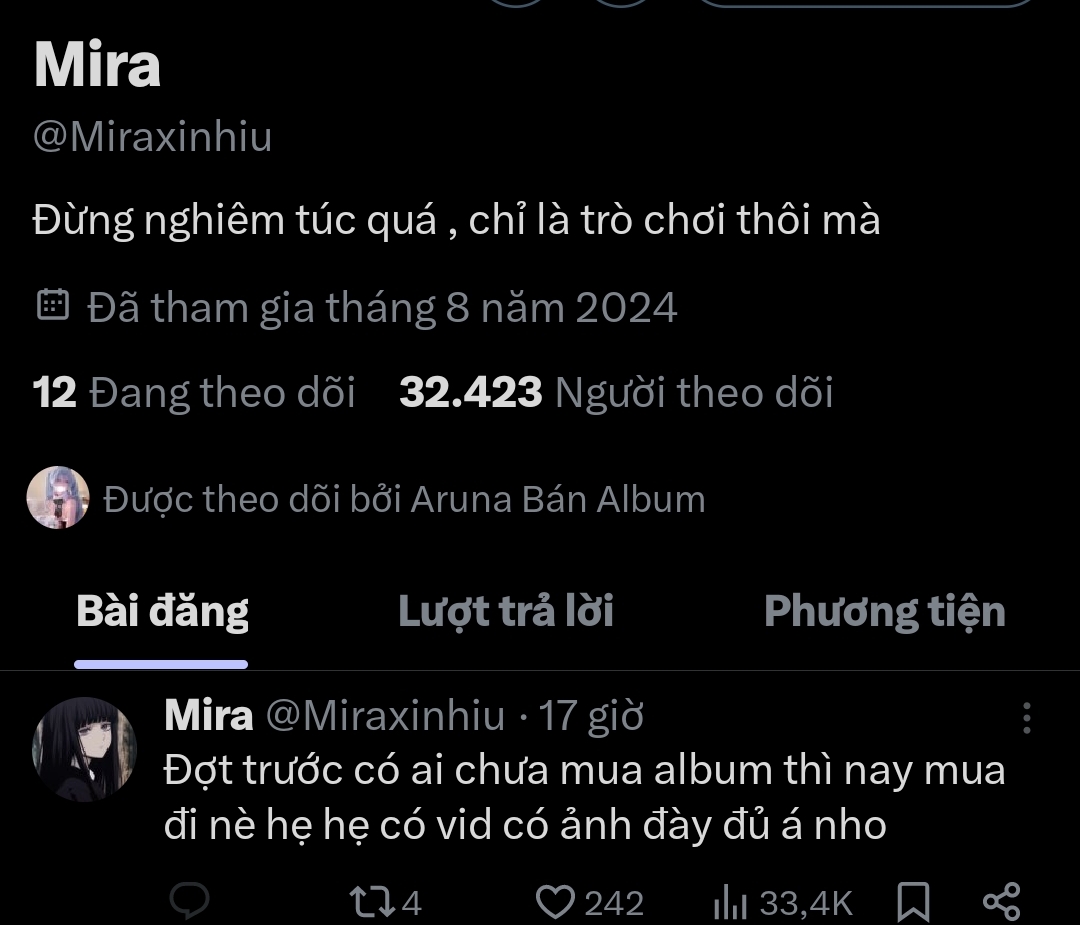The image size is (1080, 925).
Task: Open the three-dot more menu on the post
Action: pyautogui.click(x=1026, y=717)
